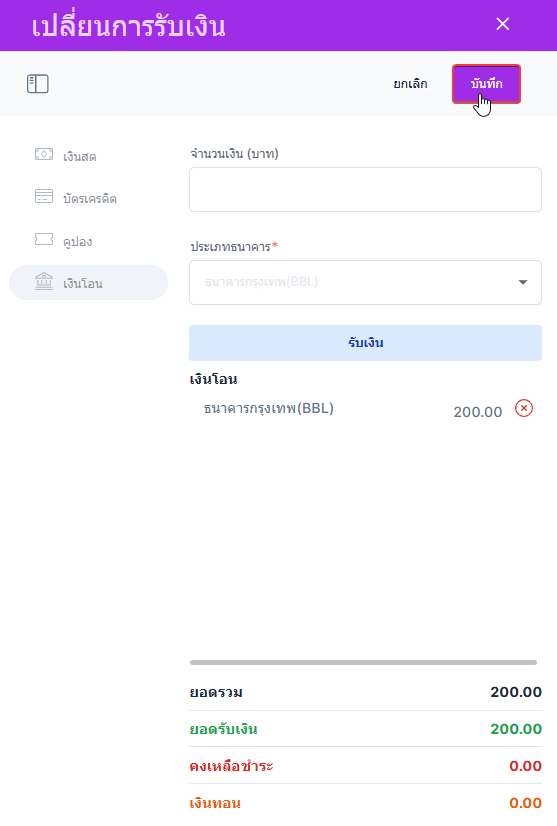Remove the ธนาคารกรุงเทพ(BBL) 200.00 entry
The image size is (557, 826).
(524, 408)
